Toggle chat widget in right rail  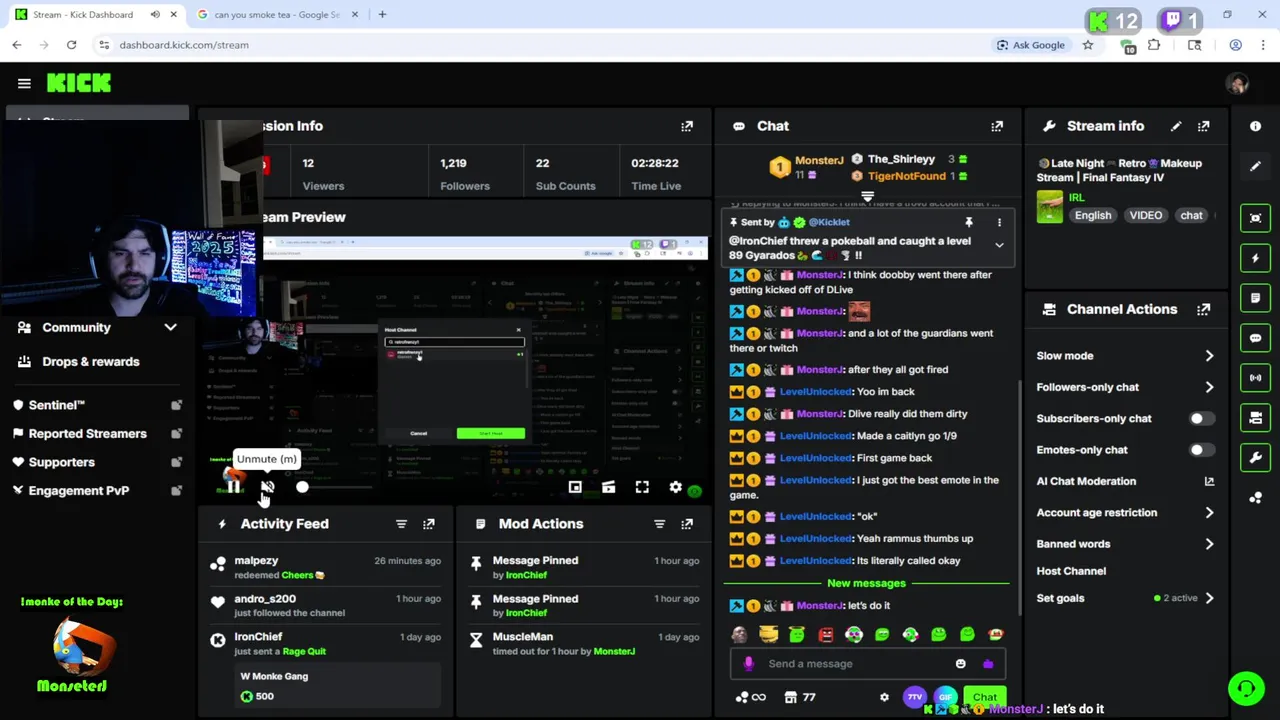1255,338
